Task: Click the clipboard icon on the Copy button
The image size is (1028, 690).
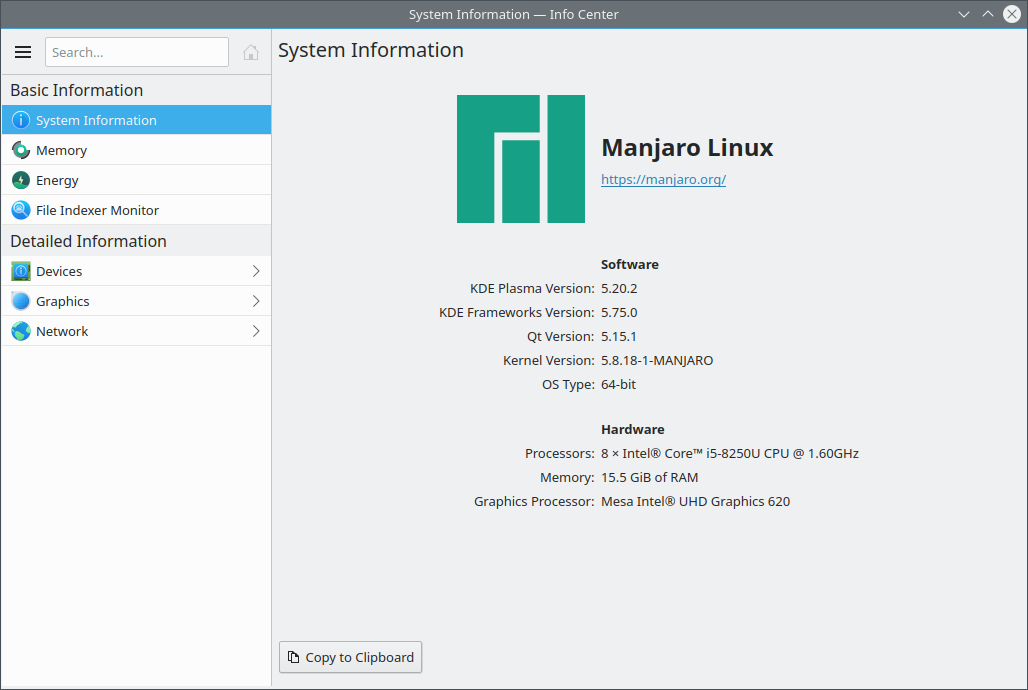Action: [x=294, y=657]
